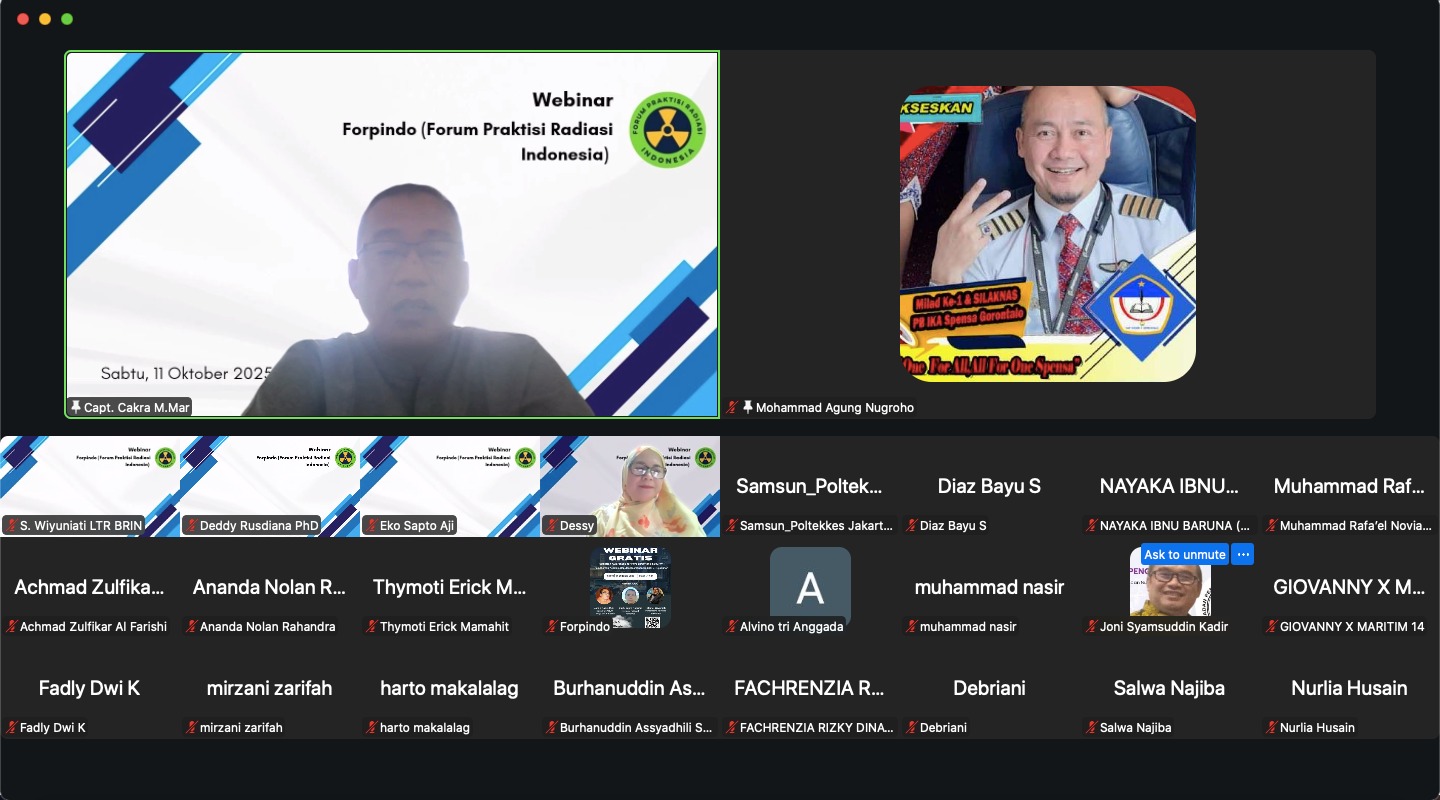The height and width of the screenshot is (800, 1440).
Task: Click the 'A' avatar of Alvino tri Anggada
Action: click(810, 588)
